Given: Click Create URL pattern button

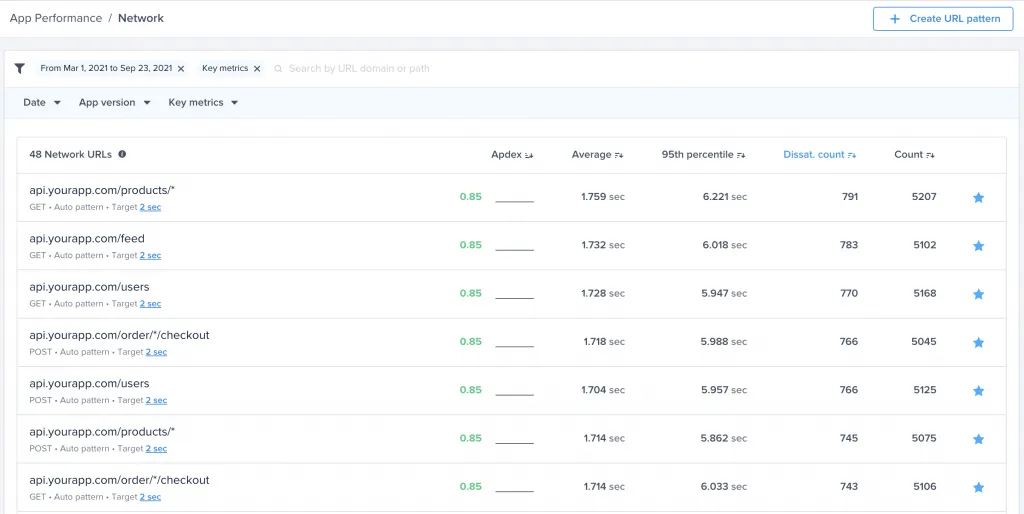Looking at the screenshot, I should (943, 19).
